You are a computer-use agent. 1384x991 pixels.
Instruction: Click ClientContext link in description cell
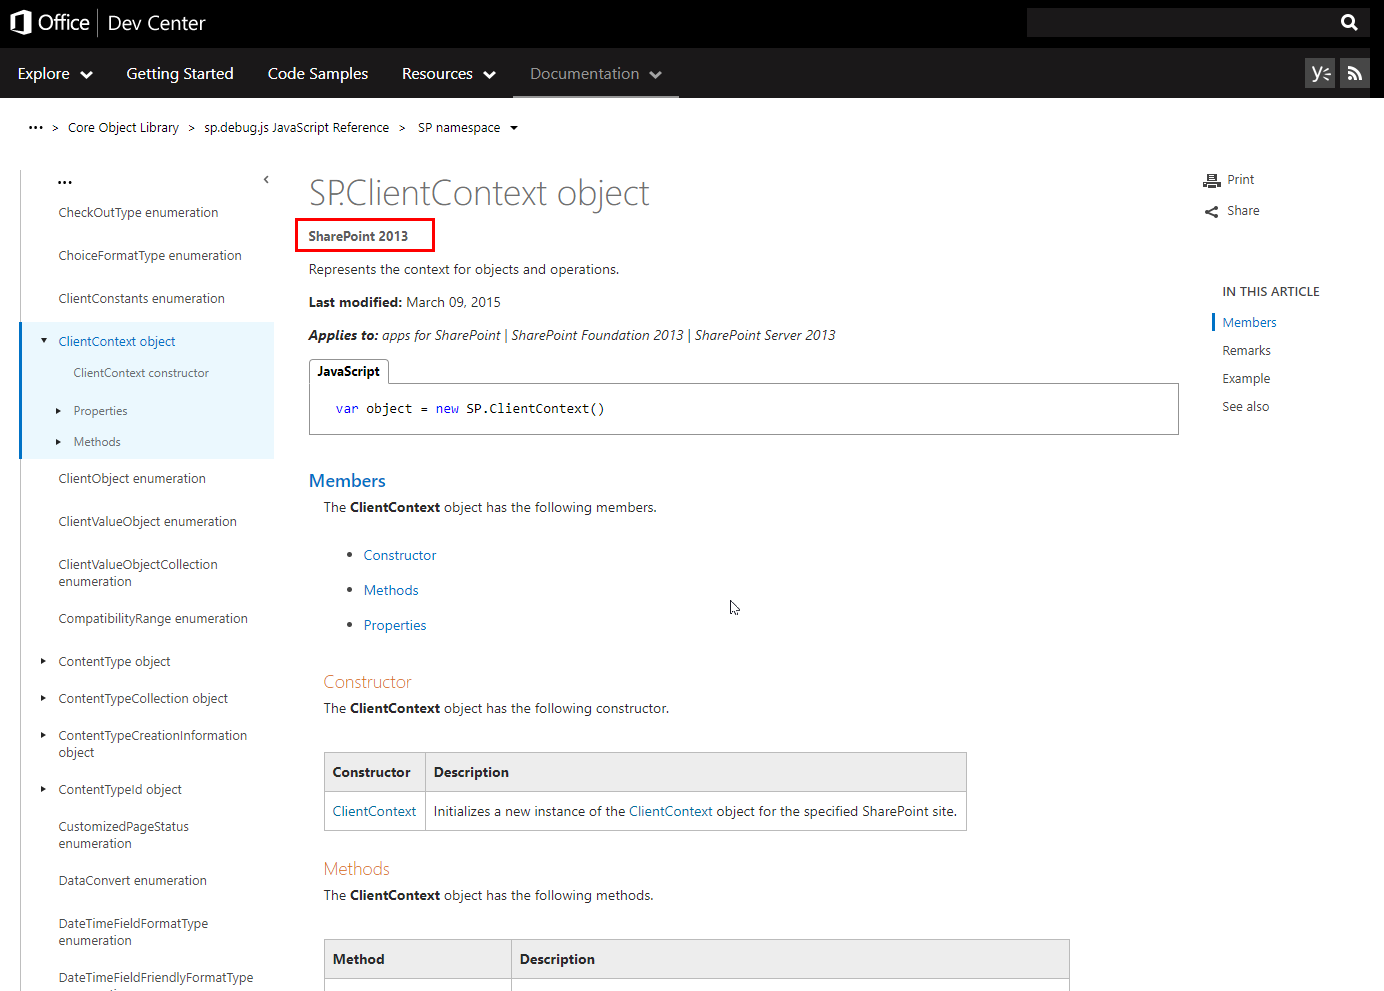[x=671, y=811]
